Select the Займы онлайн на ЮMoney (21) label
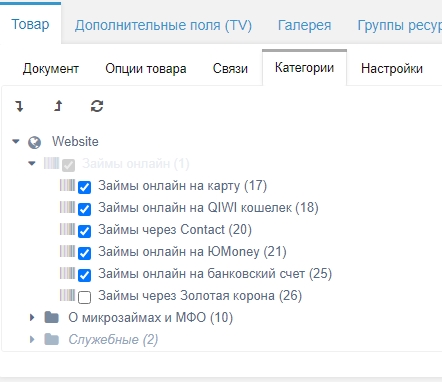The image size is (442, 382). point(192,252)
